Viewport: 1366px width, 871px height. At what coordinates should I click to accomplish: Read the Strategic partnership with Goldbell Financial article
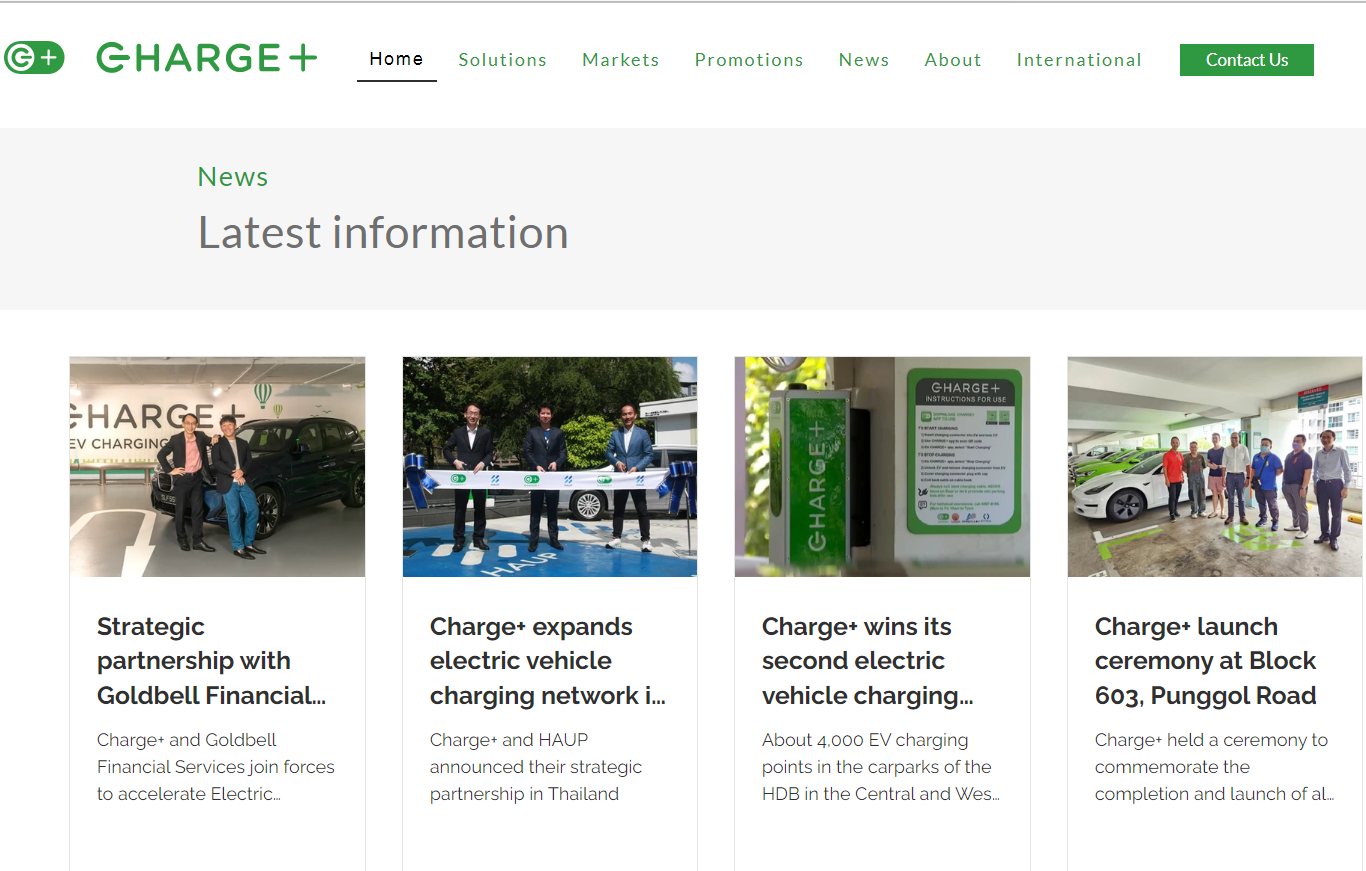click(211, 661)
